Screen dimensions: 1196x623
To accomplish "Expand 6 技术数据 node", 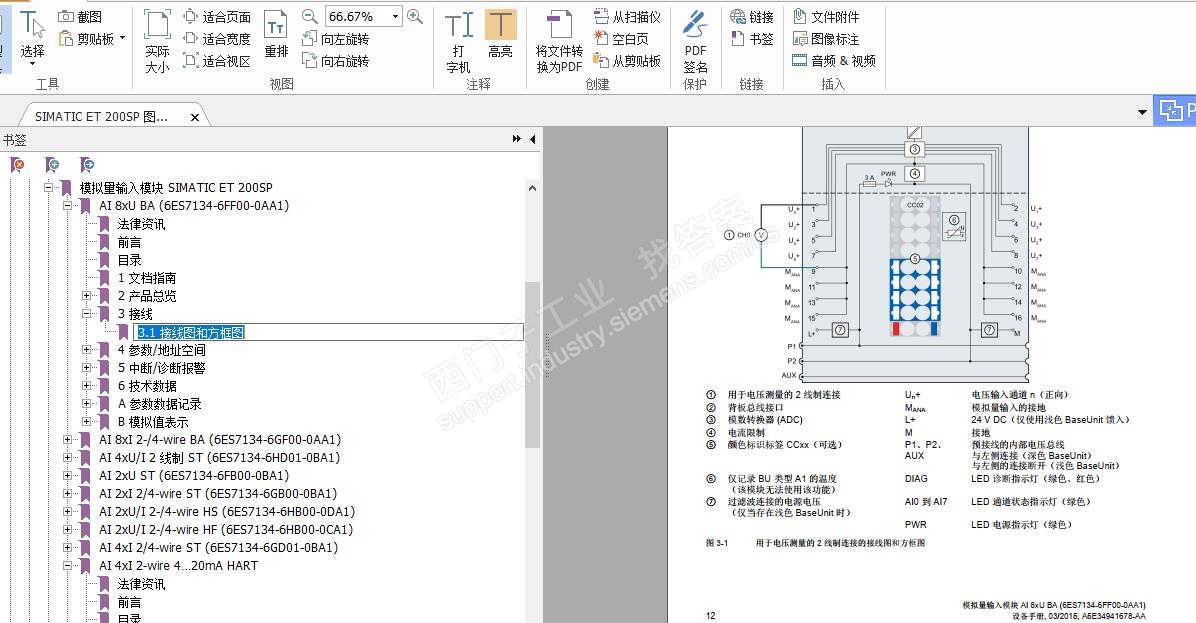I will click(x=86, y=385).
